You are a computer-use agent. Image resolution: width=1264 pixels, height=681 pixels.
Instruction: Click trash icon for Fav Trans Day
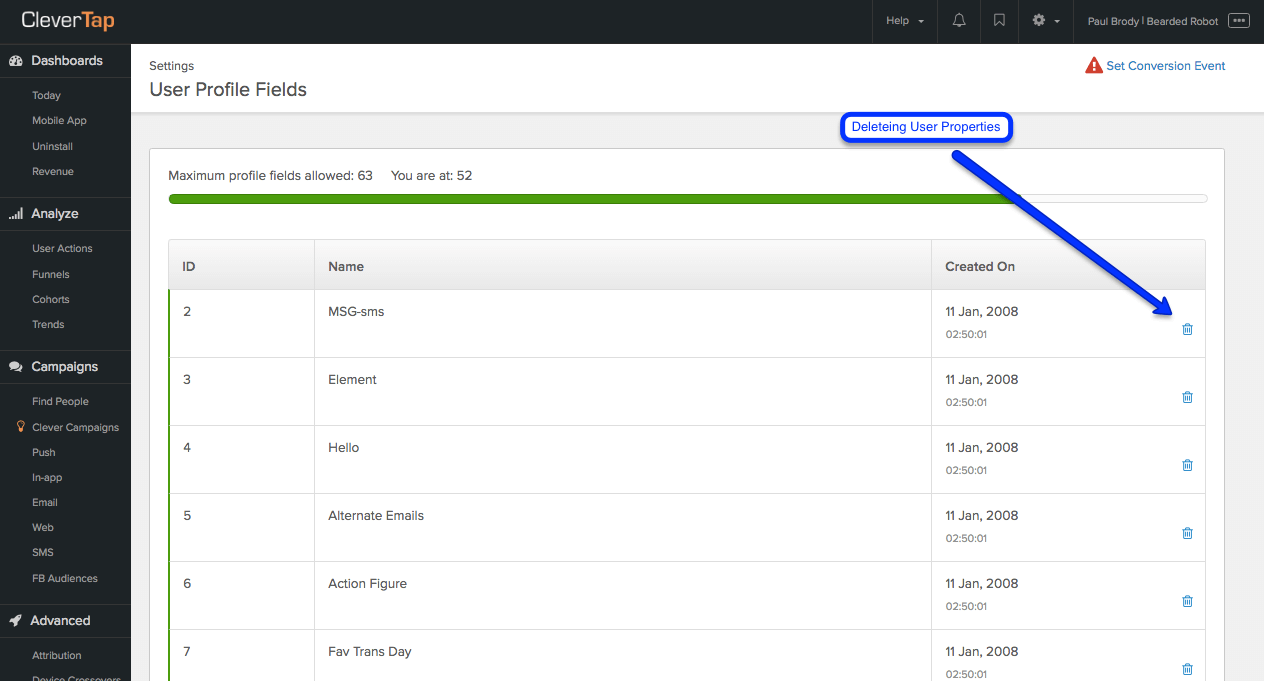point(1187,669)
